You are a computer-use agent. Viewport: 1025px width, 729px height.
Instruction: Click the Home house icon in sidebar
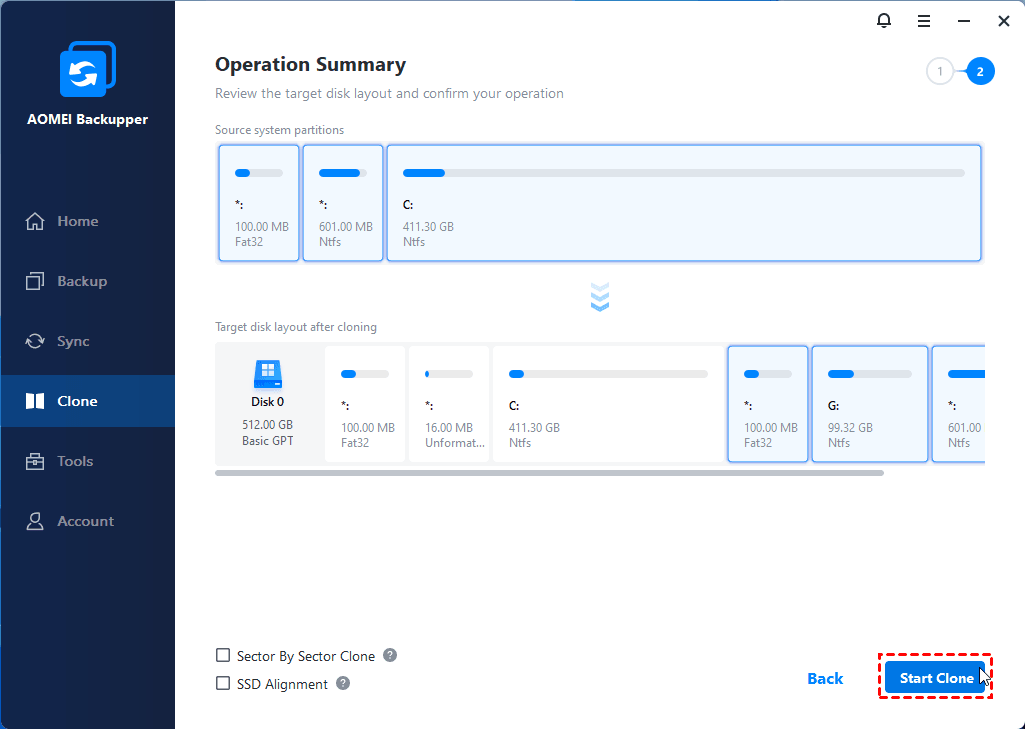(35, 222)
